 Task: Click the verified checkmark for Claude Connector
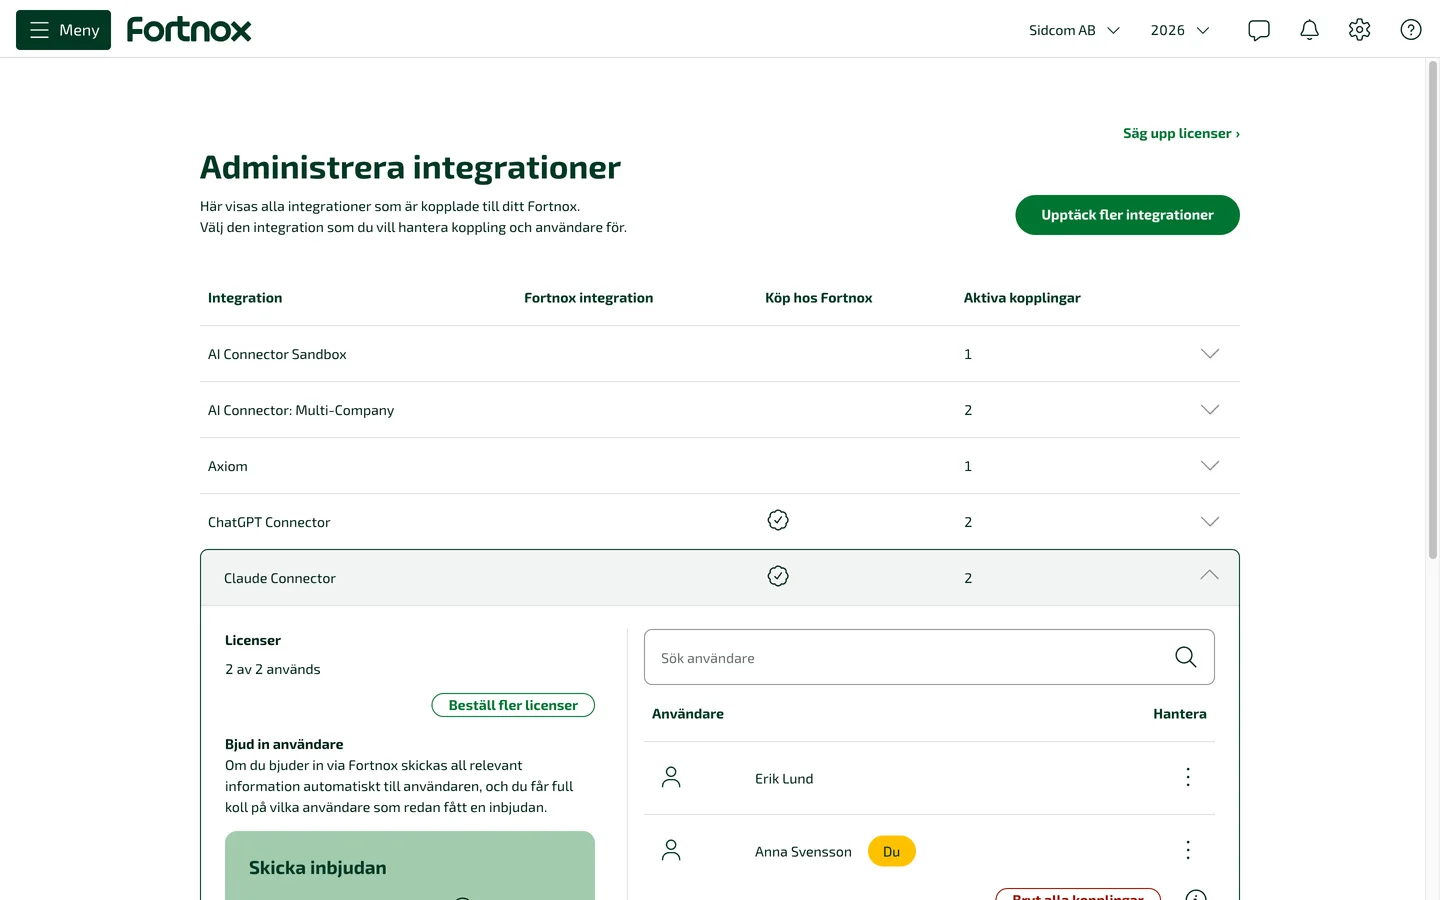778,576
